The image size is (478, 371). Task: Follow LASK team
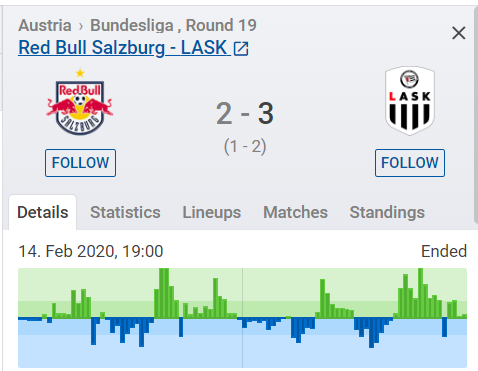pyautogui.click(x=410, y=163)
